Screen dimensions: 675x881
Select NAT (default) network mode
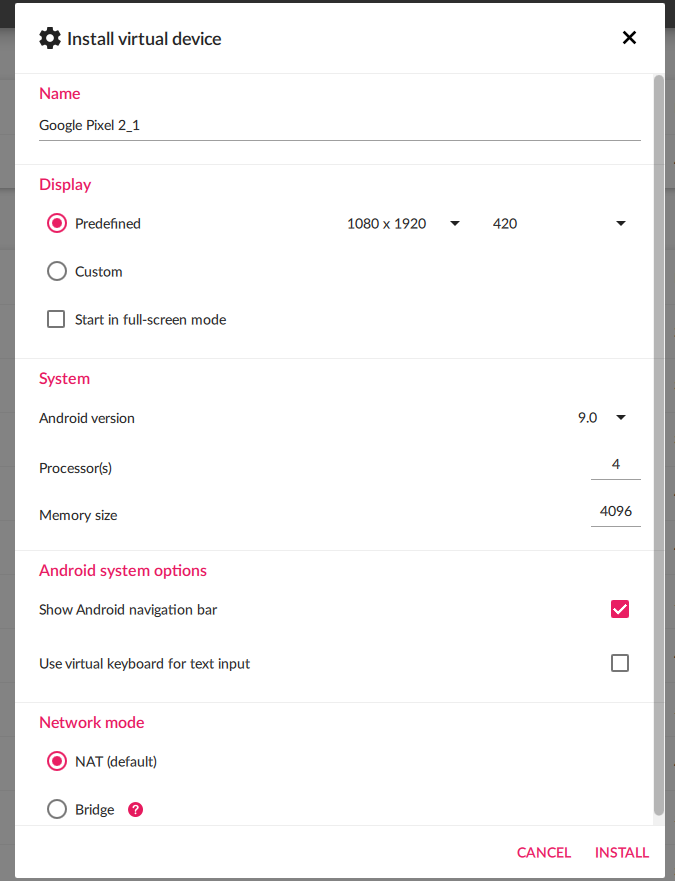coord(57,762)
